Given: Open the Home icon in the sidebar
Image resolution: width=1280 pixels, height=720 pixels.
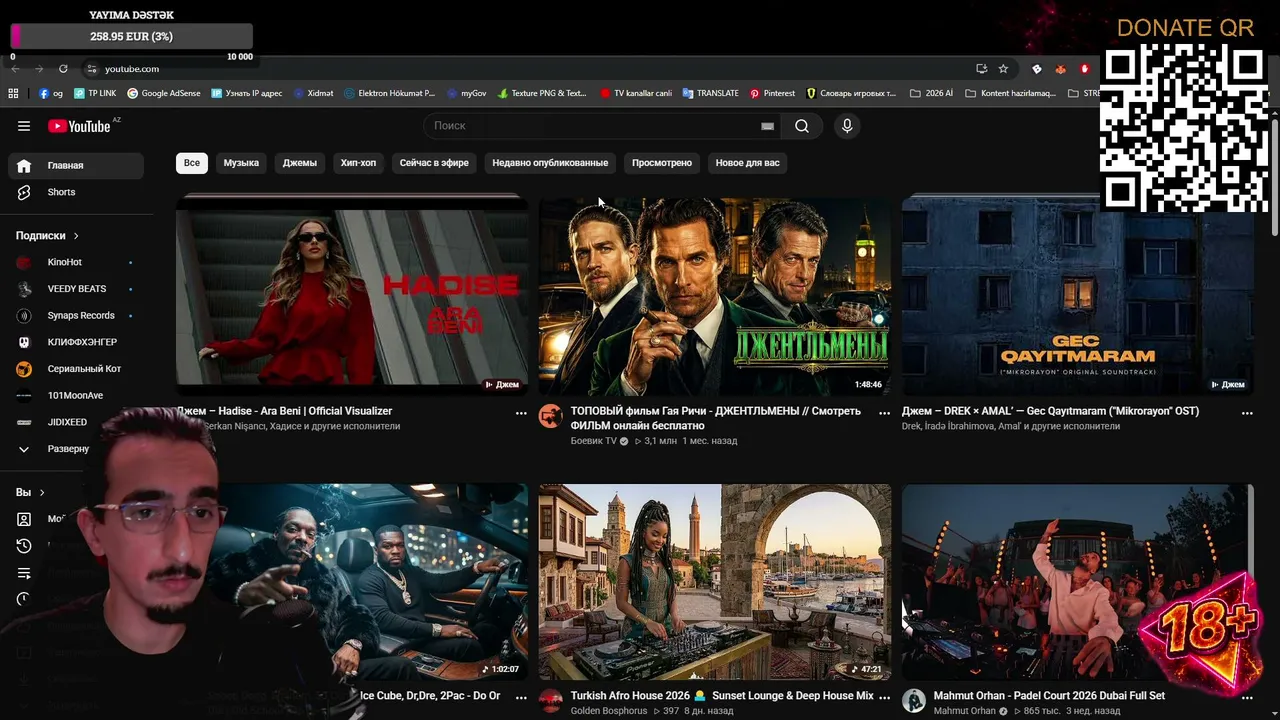Looking at the screenshot, I should [24, 165].
